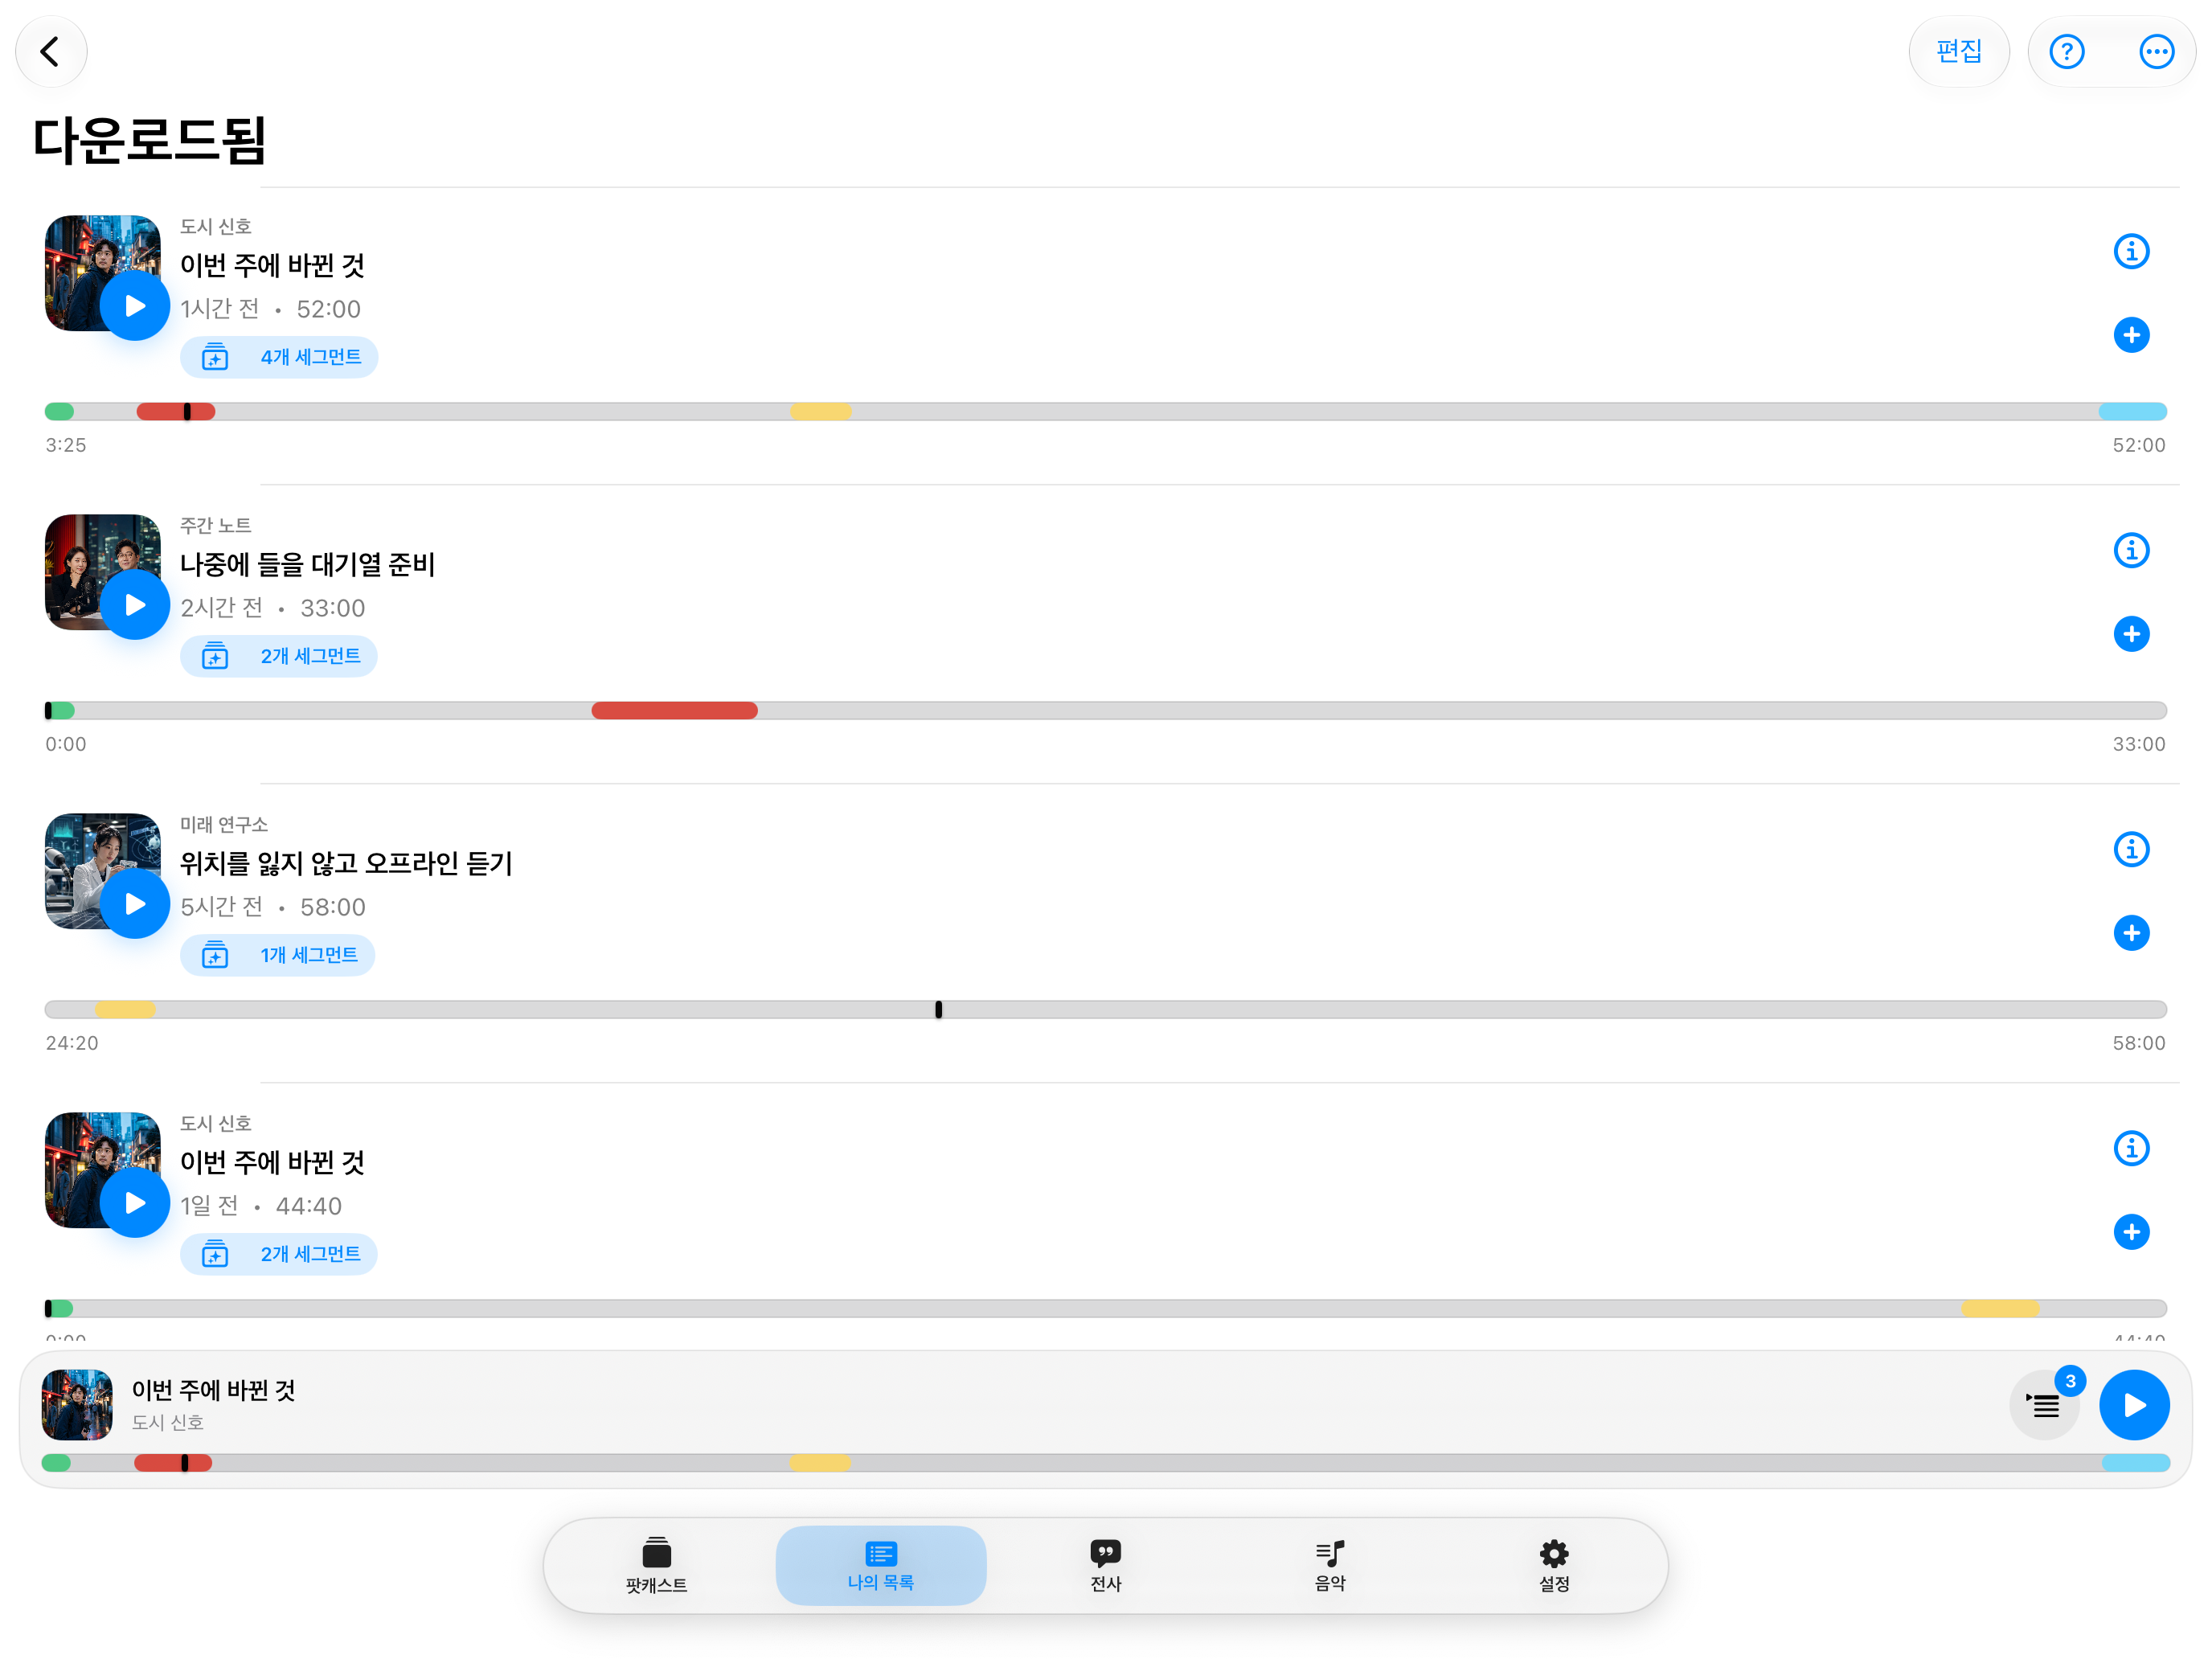
Task: Open the queue list icon with badge 3
Action: click(2044, 1405)
